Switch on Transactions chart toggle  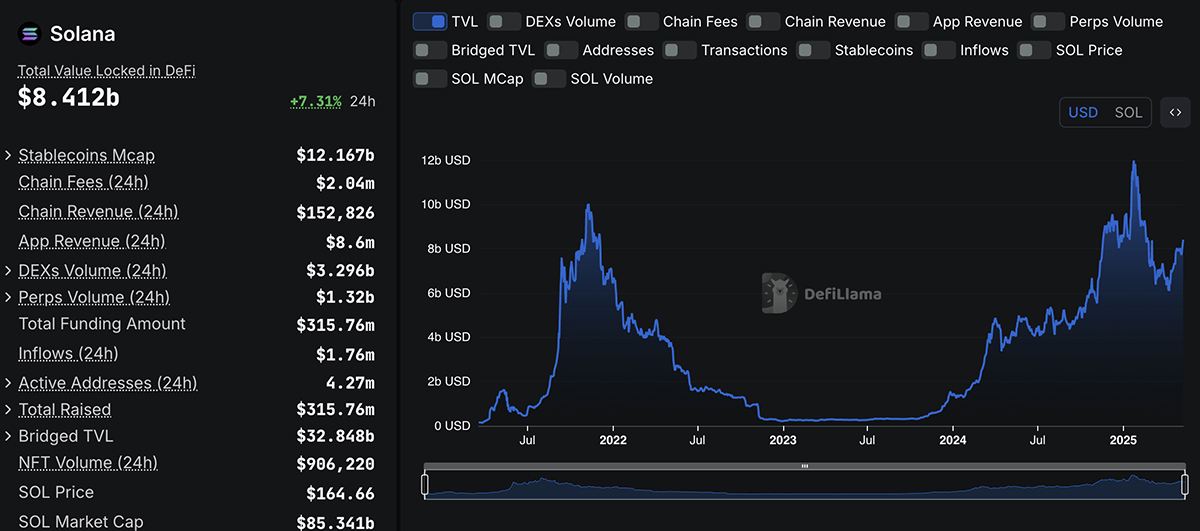click(679, 50)
